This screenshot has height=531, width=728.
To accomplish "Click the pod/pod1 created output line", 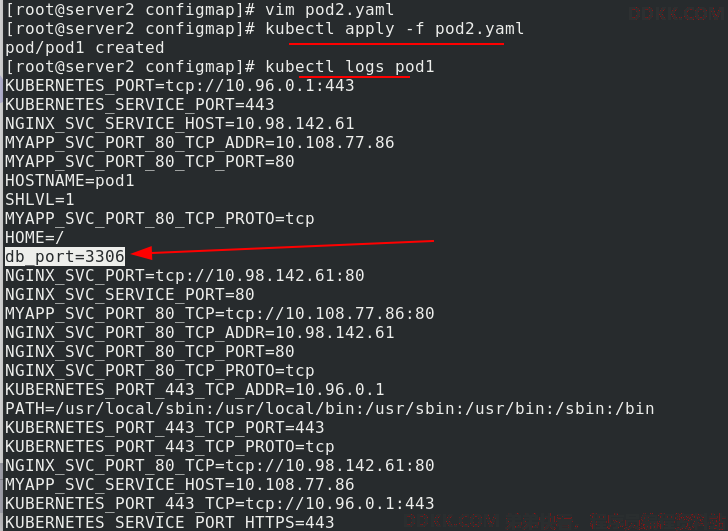I will [x=84, y=48].
